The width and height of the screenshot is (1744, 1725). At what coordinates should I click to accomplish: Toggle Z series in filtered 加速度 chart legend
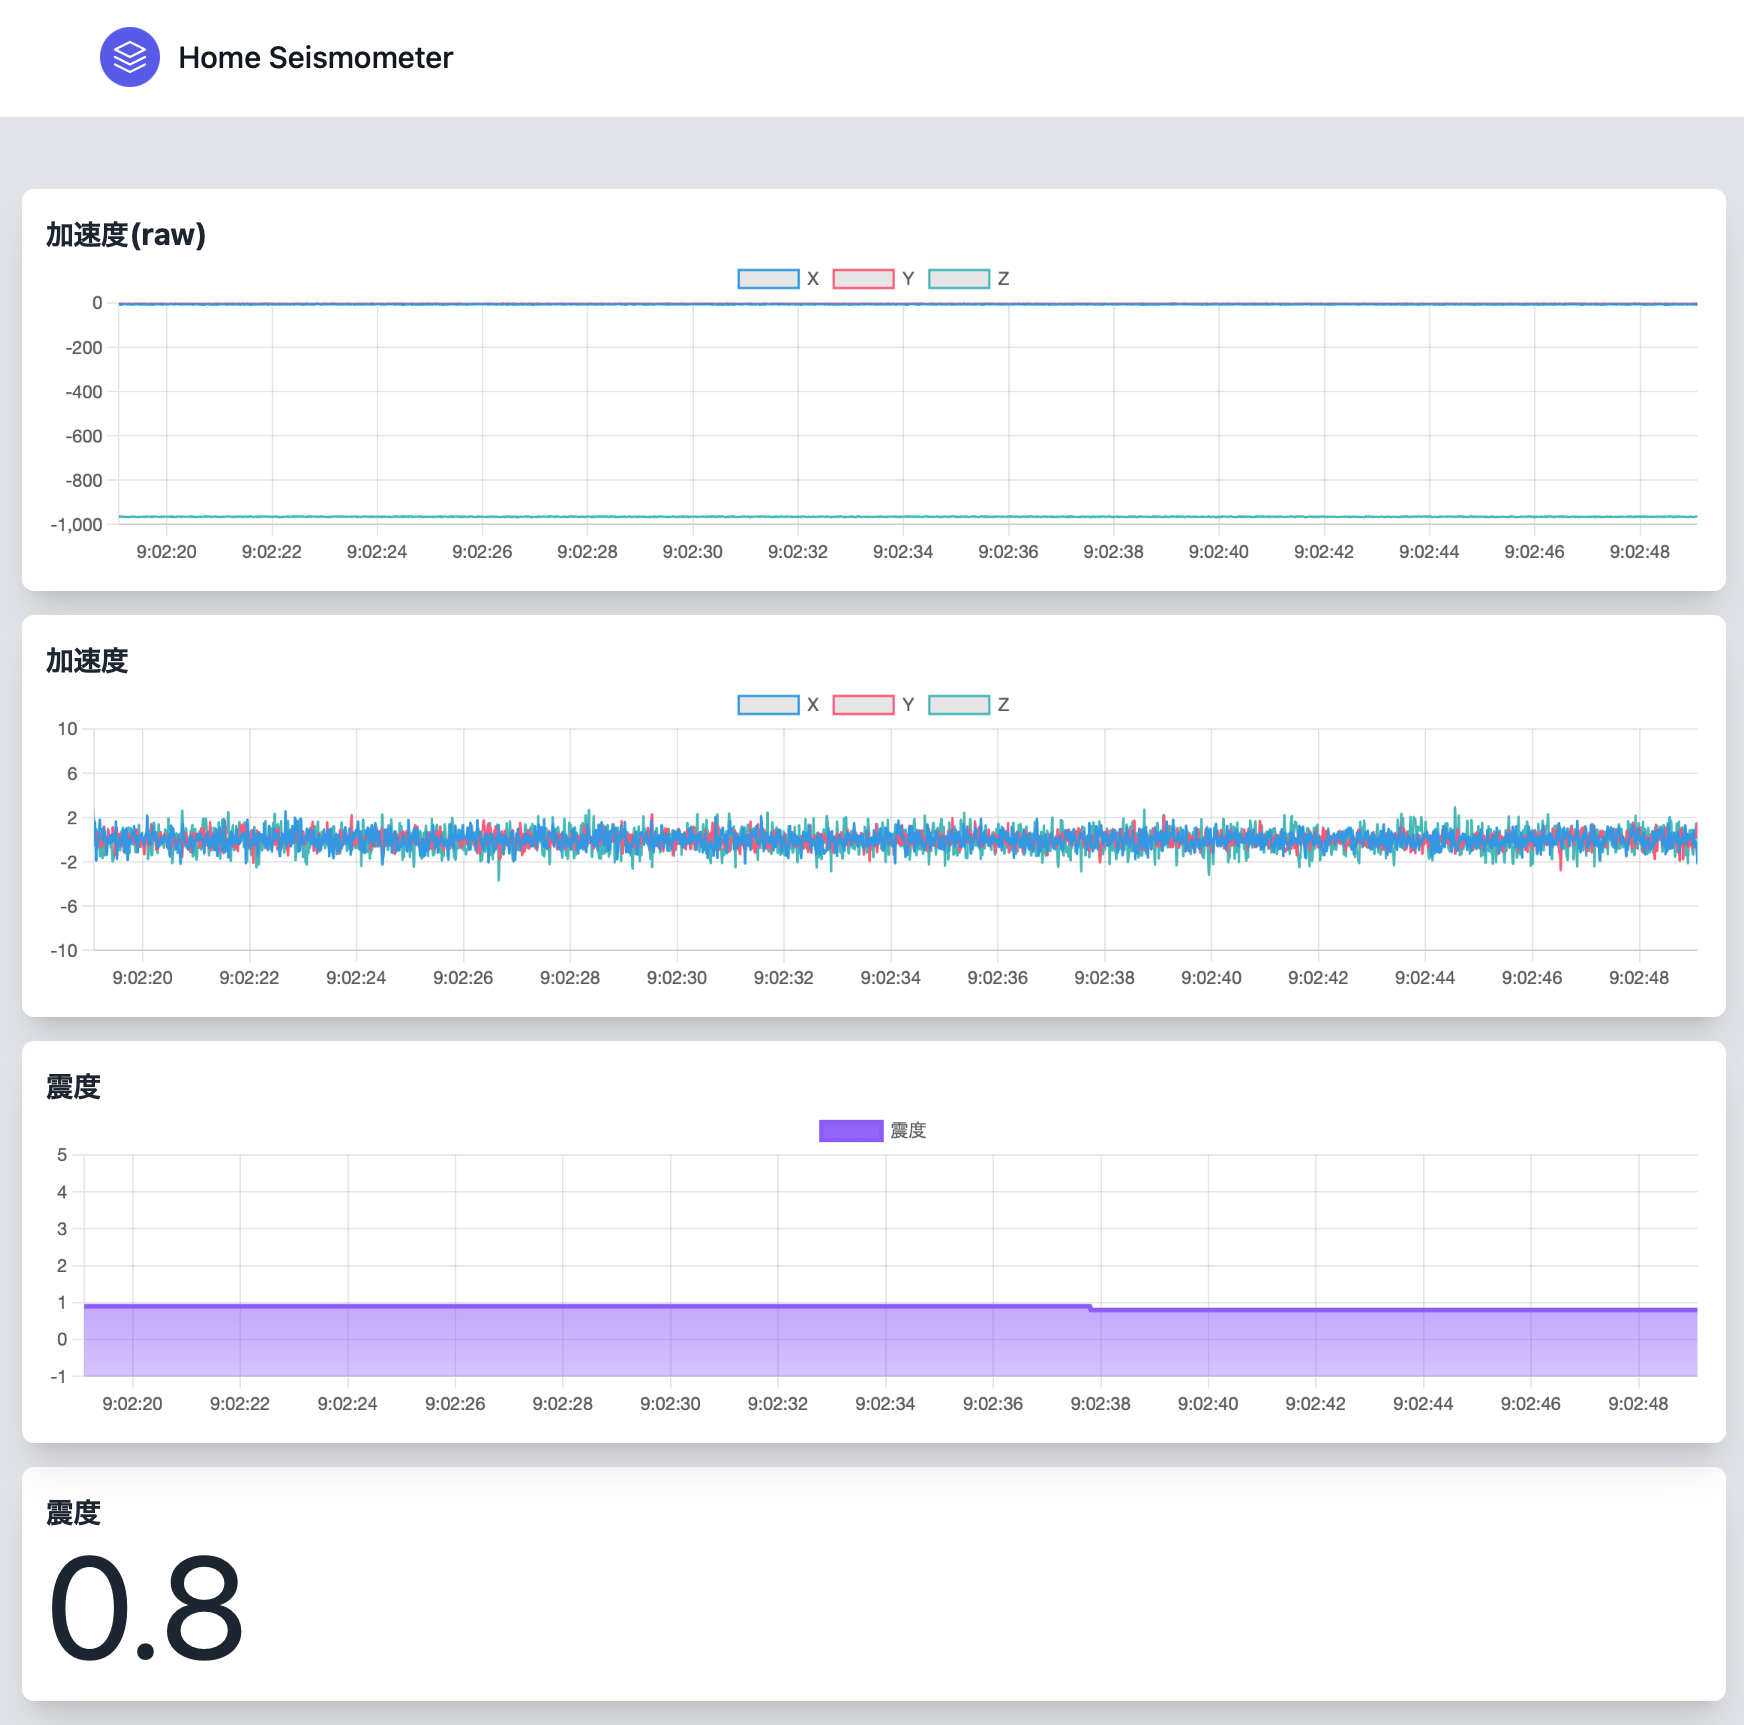click(969, 705)
